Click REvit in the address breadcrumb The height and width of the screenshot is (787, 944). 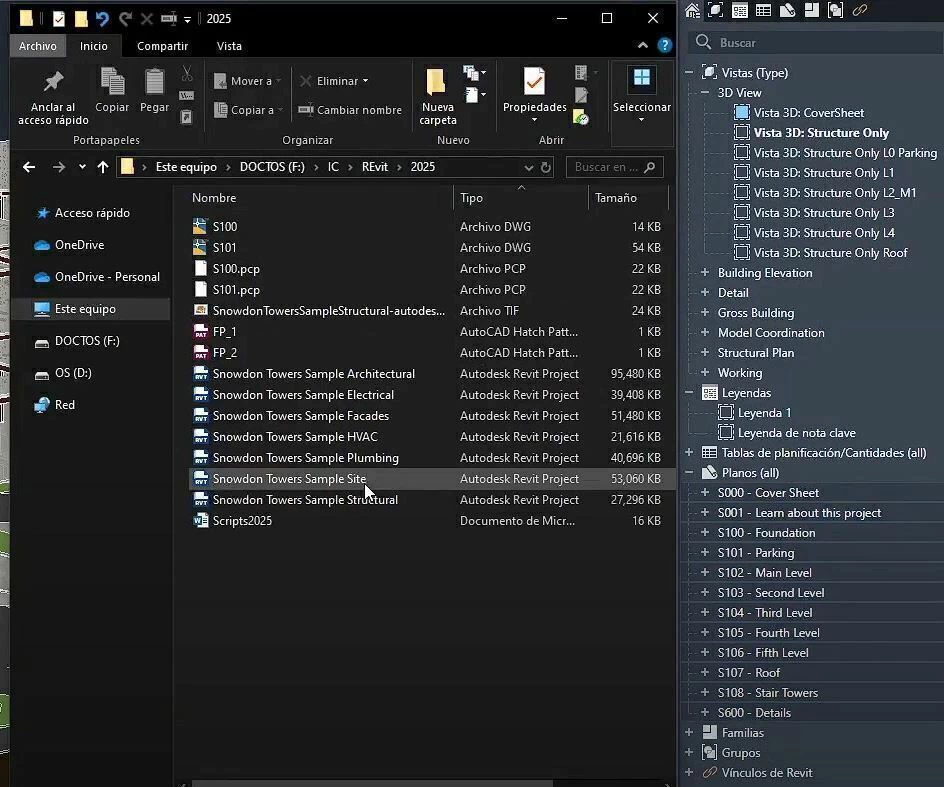click(374, 167)
